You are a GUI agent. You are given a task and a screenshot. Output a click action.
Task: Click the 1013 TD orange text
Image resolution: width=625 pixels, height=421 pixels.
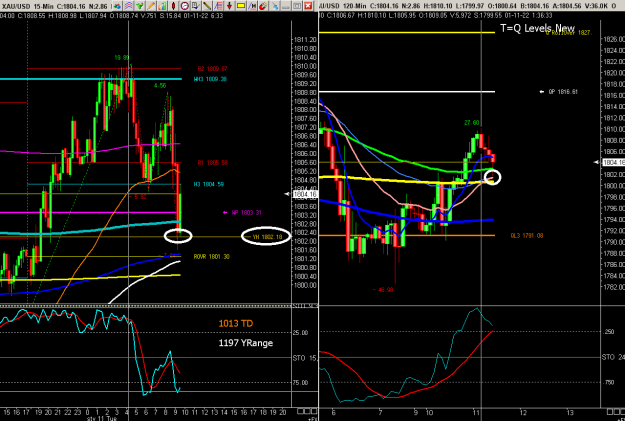coord(236,323)
